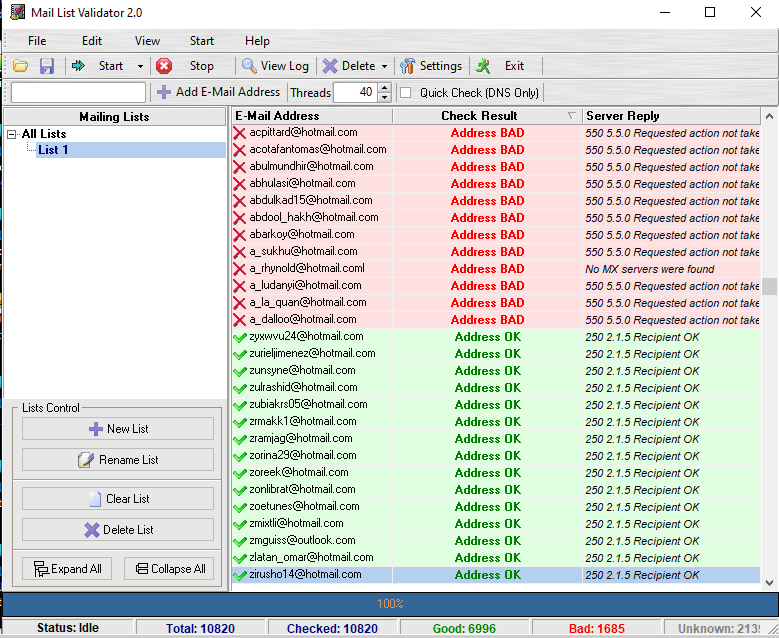Viewport: 779px width, 638px height.
Task: Click the Collapse All button
Action: point(169,568)
